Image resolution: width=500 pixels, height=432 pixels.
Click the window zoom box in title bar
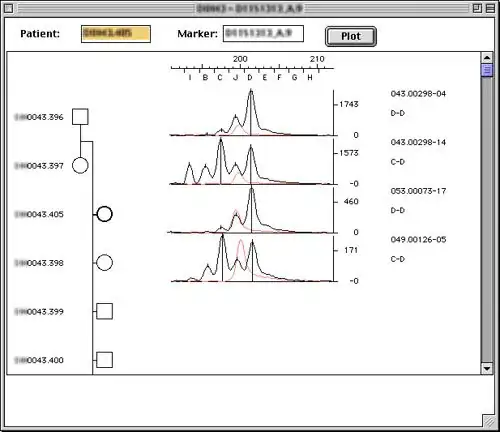[x=477, y=8]
